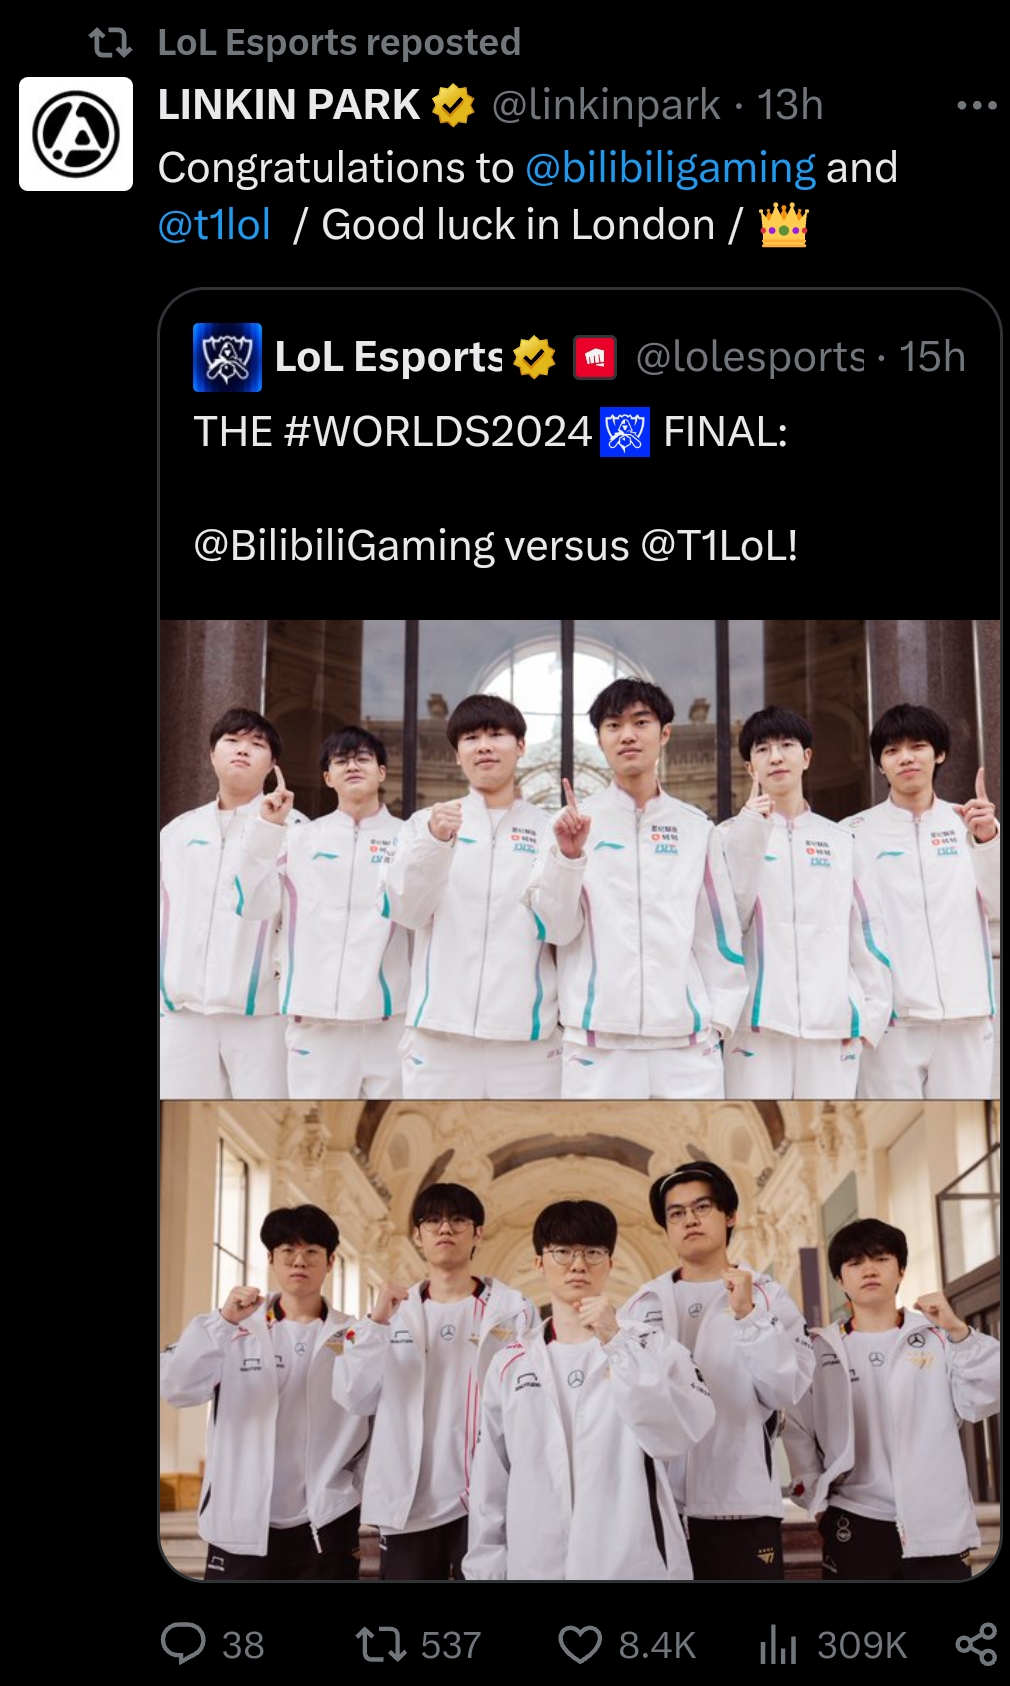Open the reply comment icon
Viewport: 1010px width, 1686px height.
point(183,1644)
